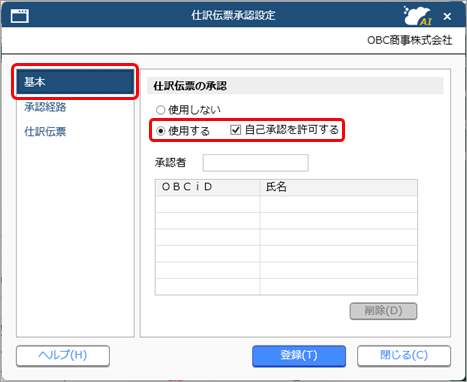Toggle 自己承認を許可する checkbox
Viewport: 467px width, 382px height.
(x=236, y=130)
